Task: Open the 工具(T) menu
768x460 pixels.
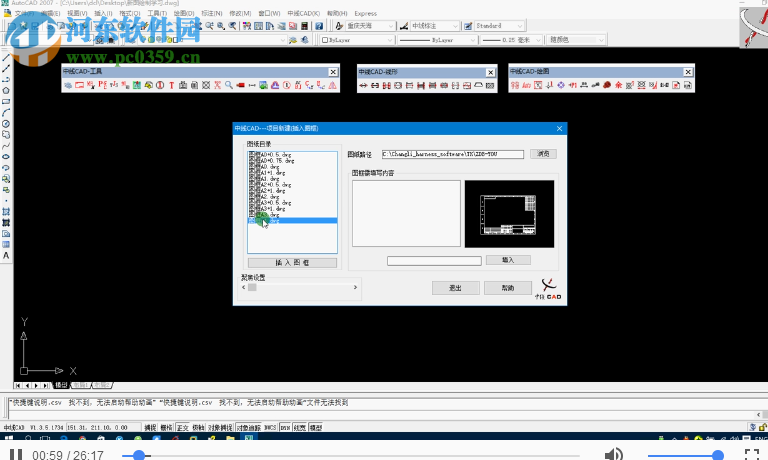Action: [157, 13]
